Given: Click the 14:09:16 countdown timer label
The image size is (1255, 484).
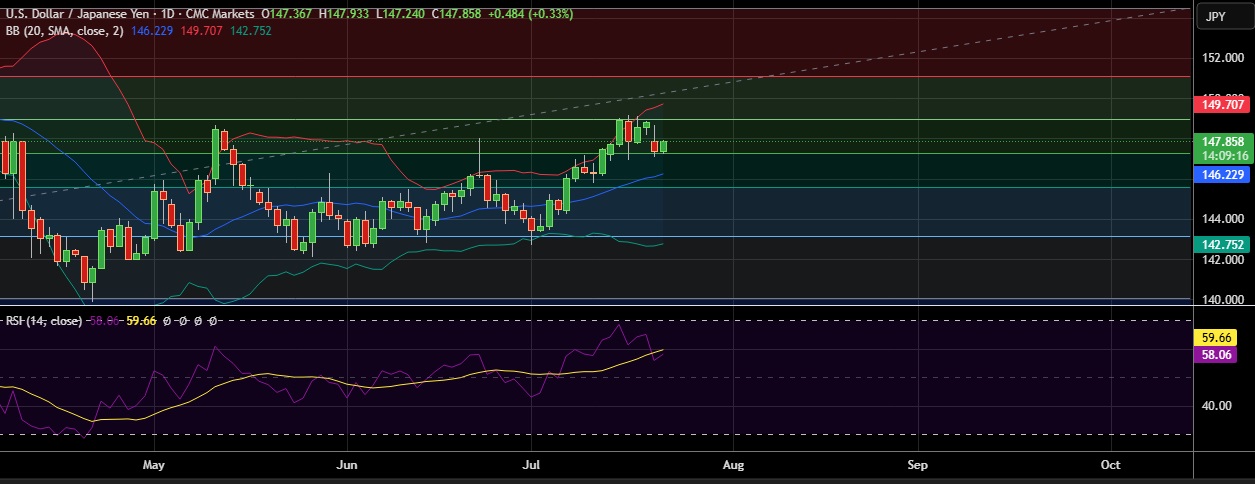Looking at the screenshot, I should point(1222,156).
